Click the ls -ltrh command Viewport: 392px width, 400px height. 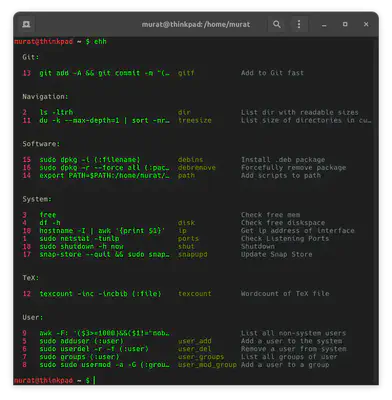56,112
